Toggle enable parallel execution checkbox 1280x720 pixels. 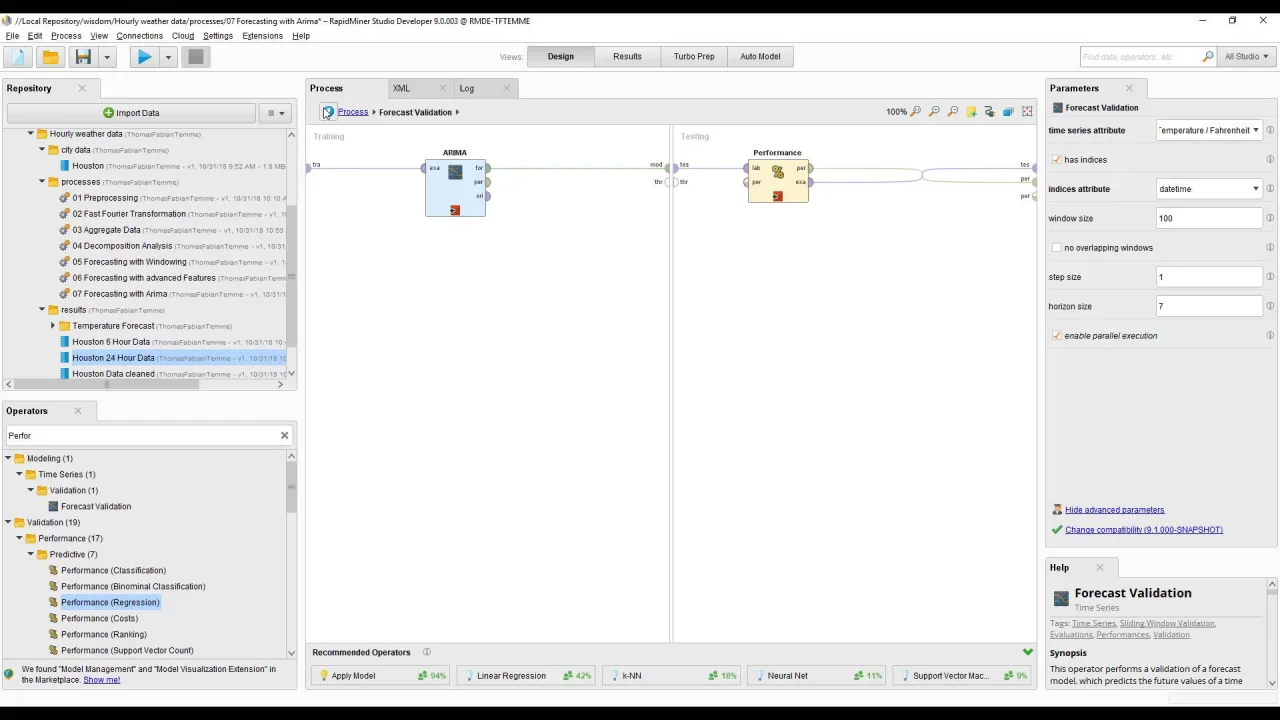(1057, 336)
